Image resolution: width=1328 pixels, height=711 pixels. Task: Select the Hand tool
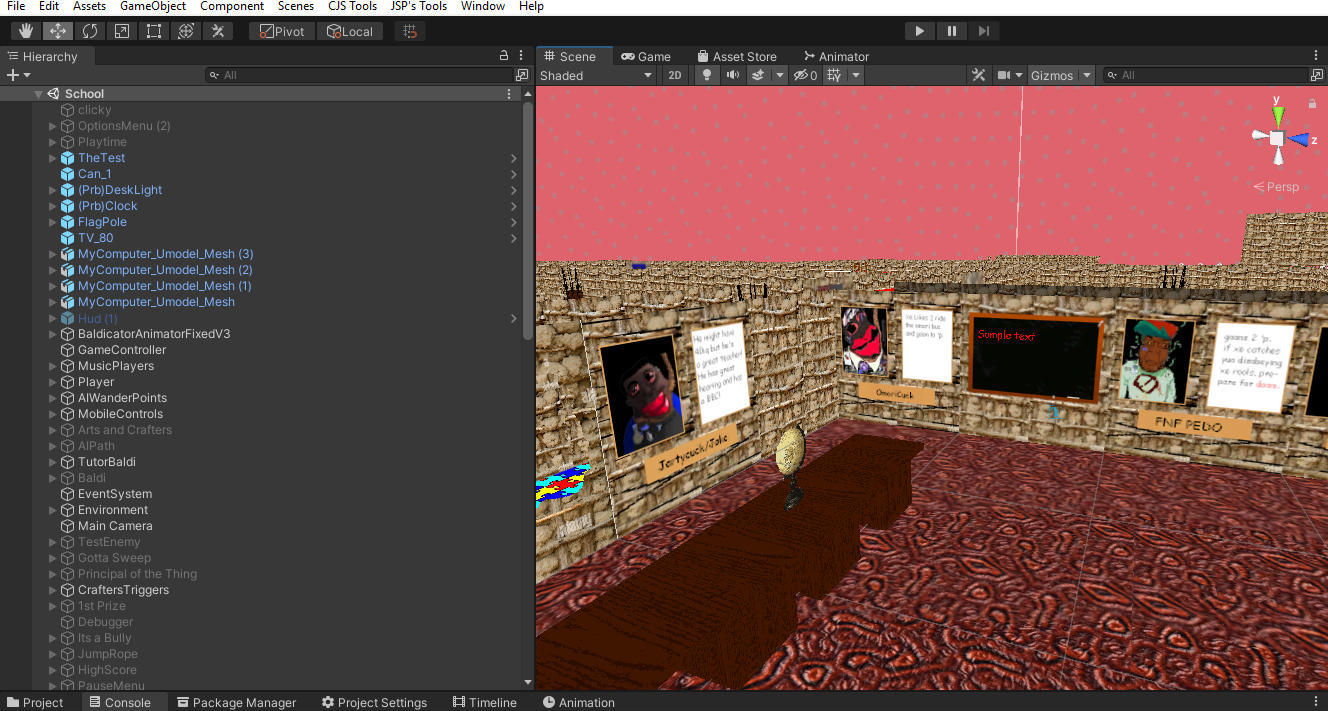[x=26, y=31]
